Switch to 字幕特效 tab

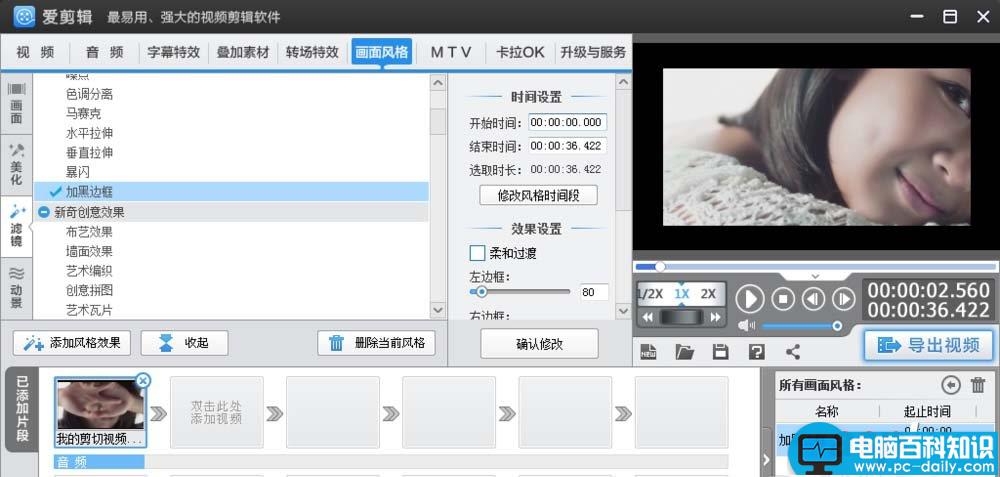tap(173, 52)
